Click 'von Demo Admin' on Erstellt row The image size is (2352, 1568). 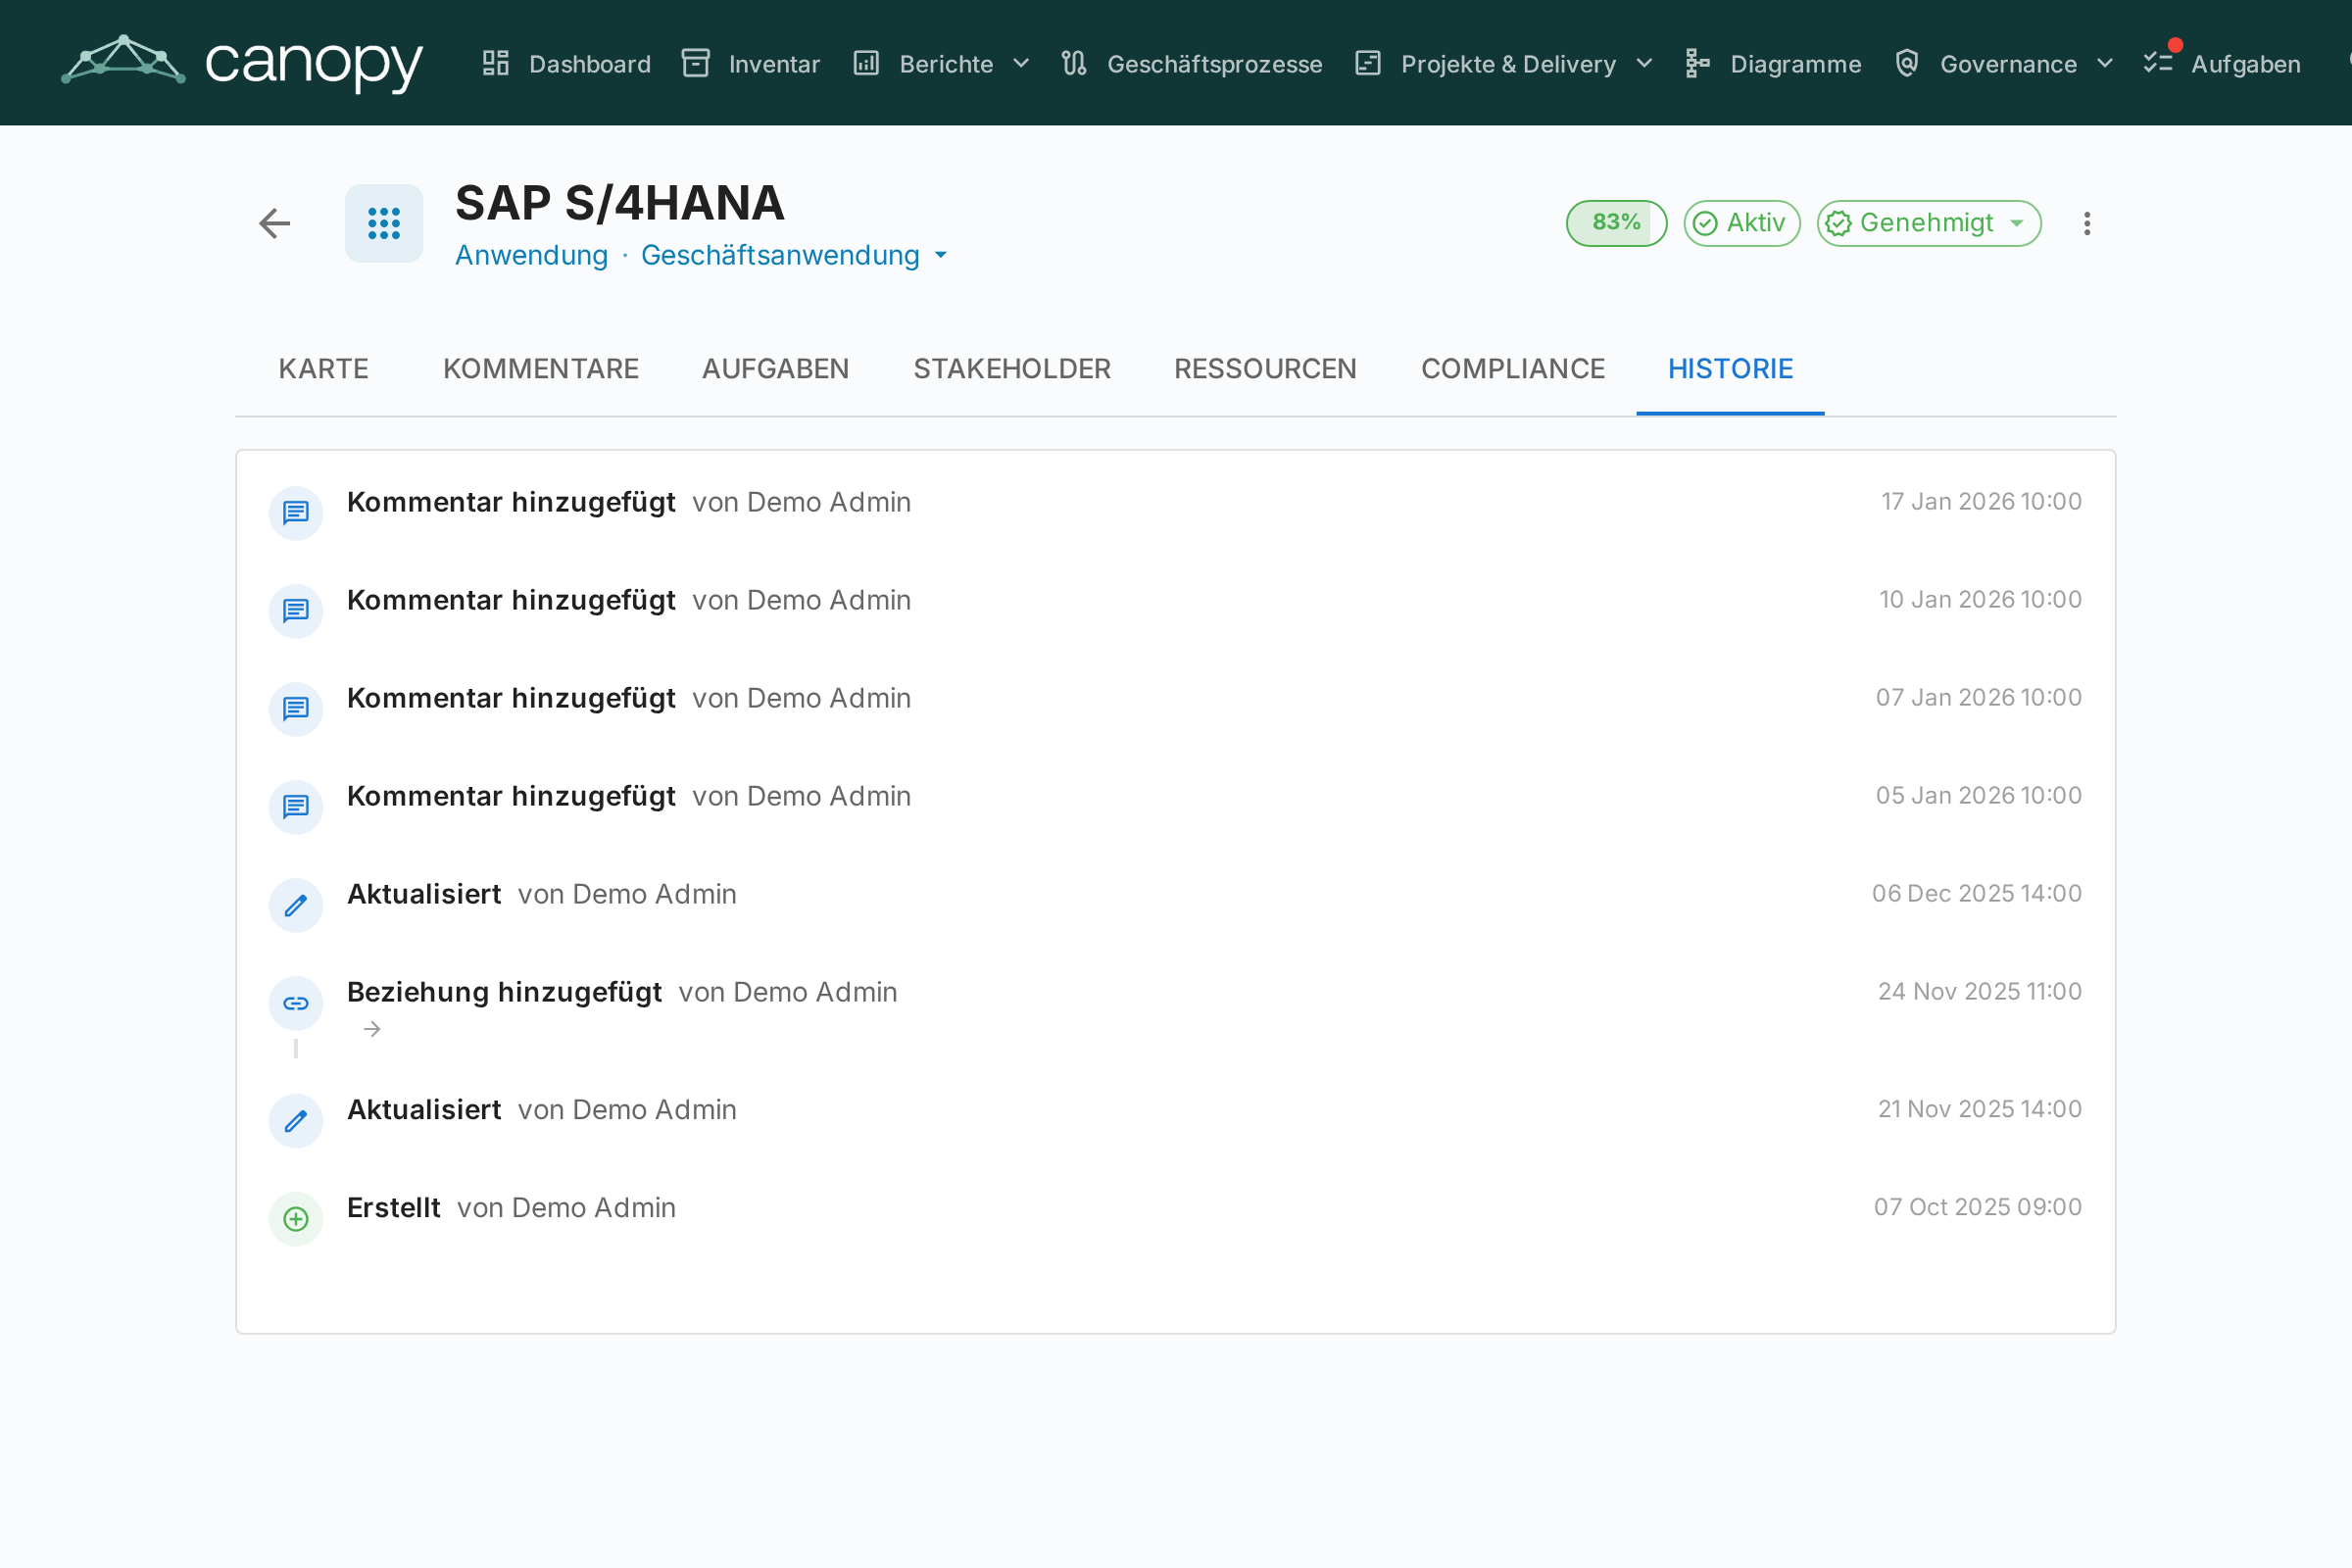[x=566, y=1208]
